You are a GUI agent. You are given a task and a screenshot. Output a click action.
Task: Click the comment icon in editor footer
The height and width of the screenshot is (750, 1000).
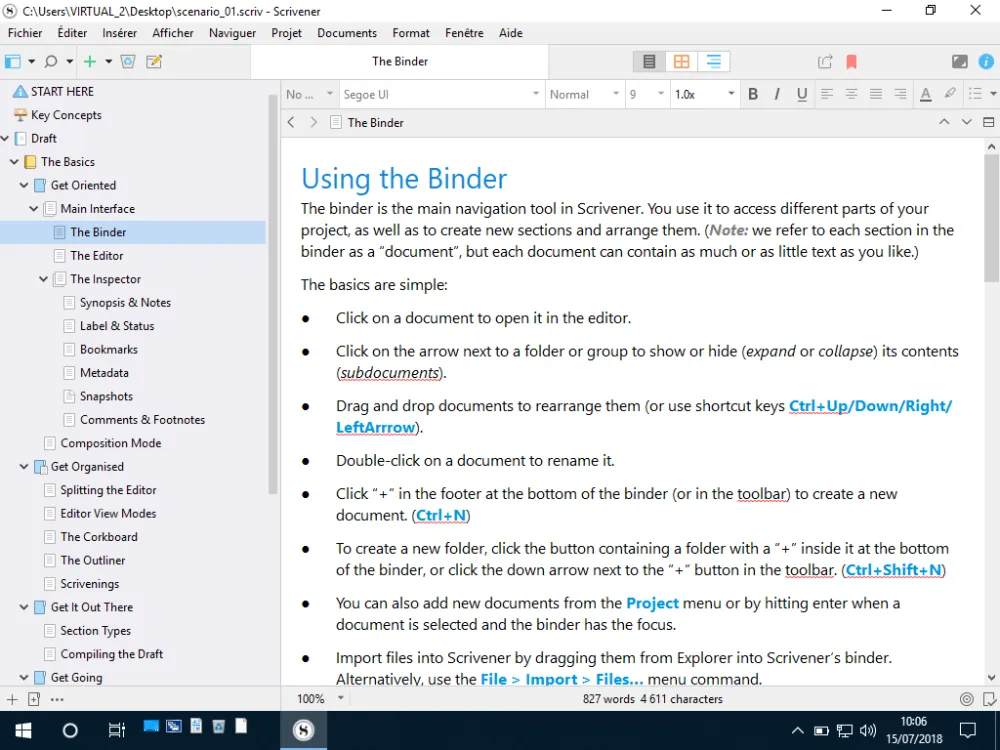click(989, 699)
